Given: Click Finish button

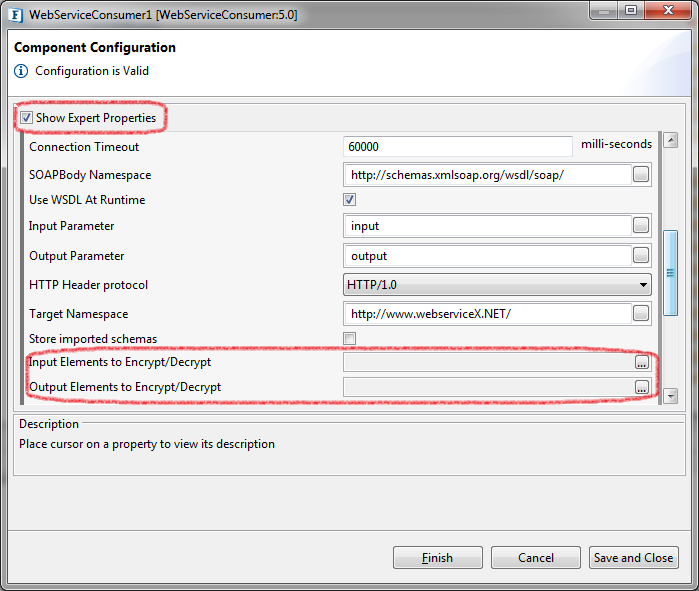Looking at the screenshot, I should tap(436, 558).
